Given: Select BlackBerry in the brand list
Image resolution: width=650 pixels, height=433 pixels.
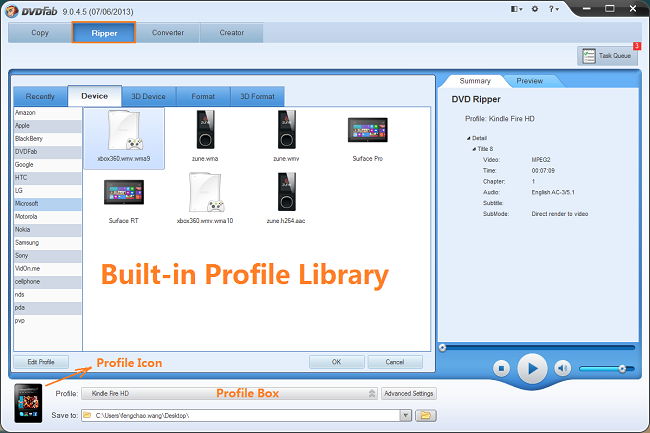Looking at the screenshot, I should click(48, 139).
